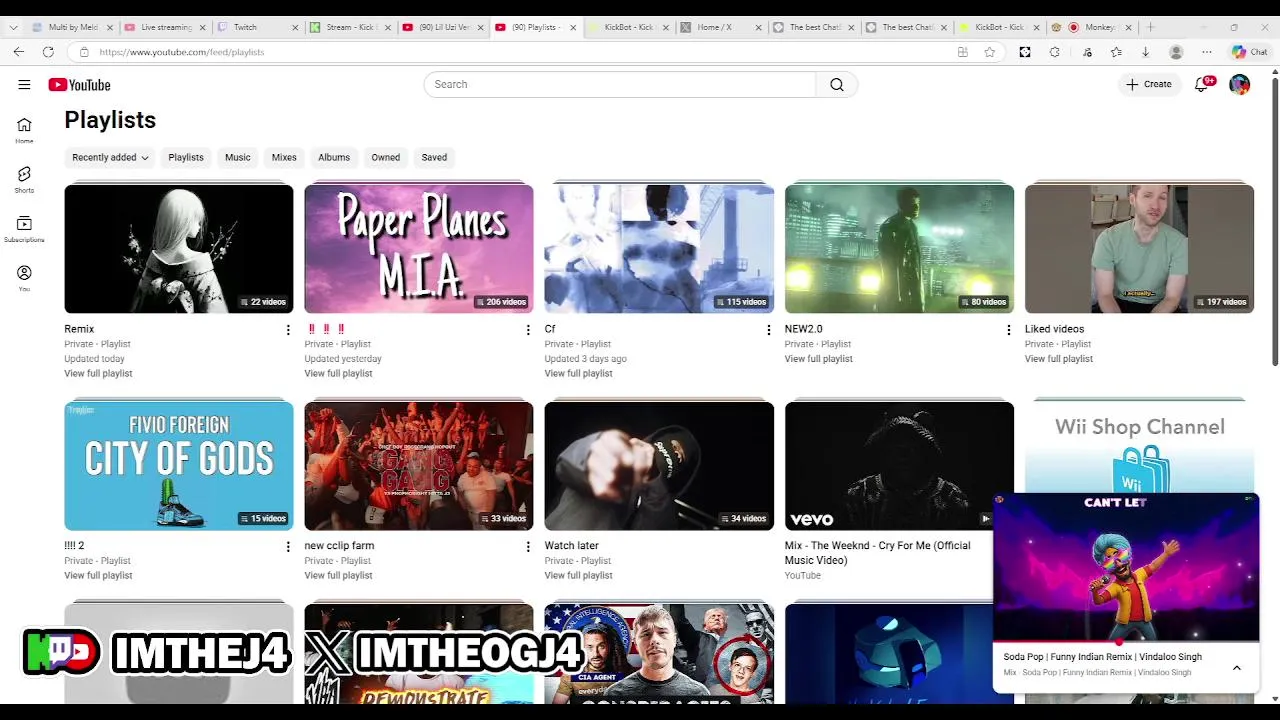Open NEW2.0 playlist three-dot menu
Screen dimensions: 1280x720
tap(1008, 330)
